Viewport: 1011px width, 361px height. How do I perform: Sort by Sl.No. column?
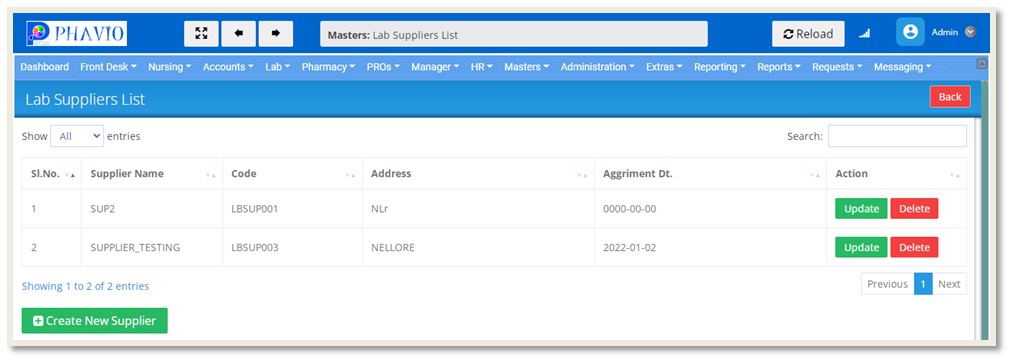click(52, 174)
